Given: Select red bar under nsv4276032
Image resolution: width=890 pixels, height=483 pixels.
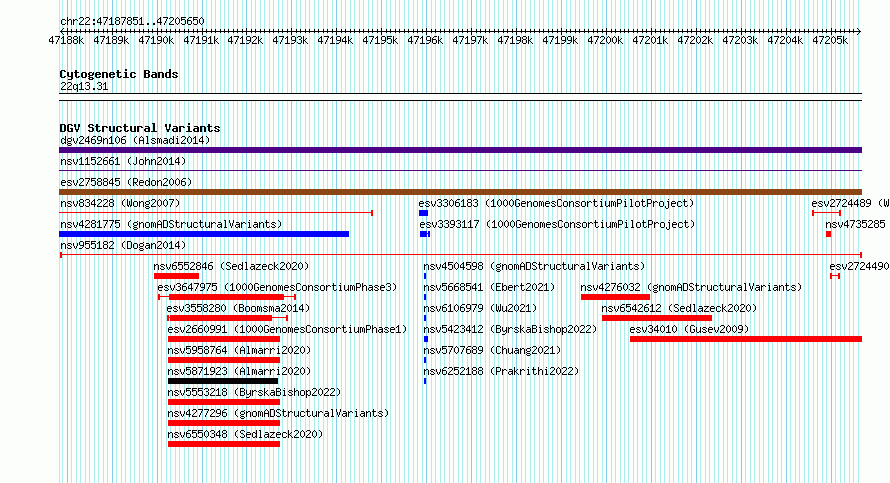Looking at the screenshot, I should [x=615, y=297].
